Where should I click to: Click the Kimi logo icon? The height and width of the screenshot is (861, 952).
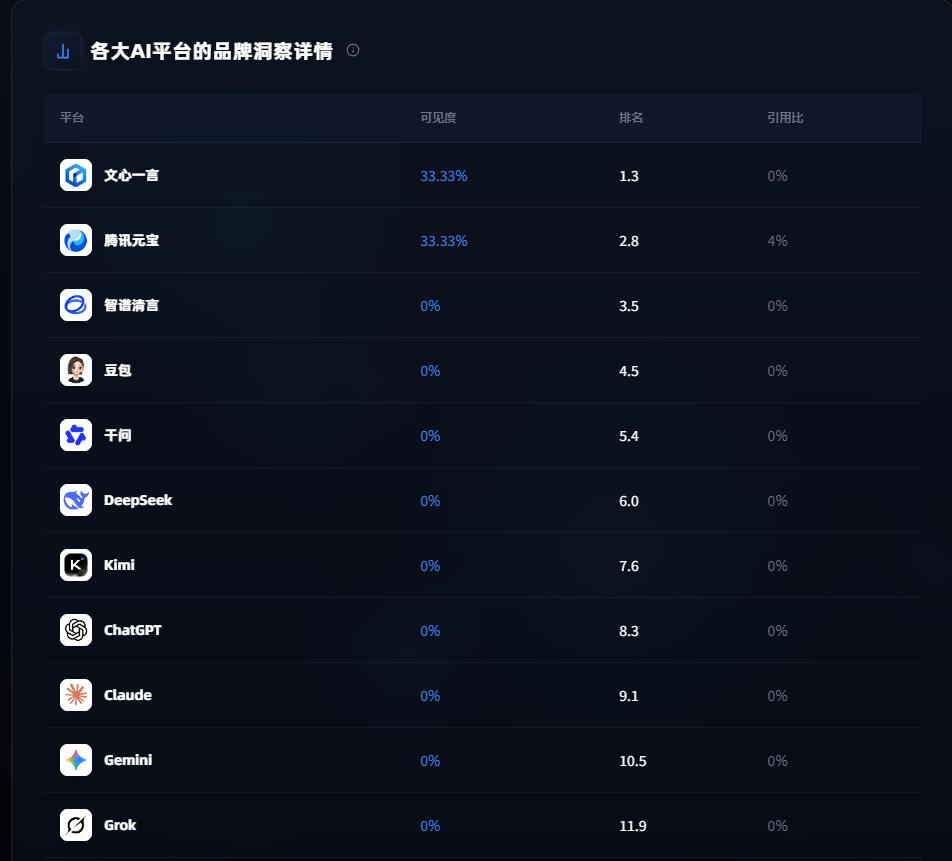[x=76, y=565]
